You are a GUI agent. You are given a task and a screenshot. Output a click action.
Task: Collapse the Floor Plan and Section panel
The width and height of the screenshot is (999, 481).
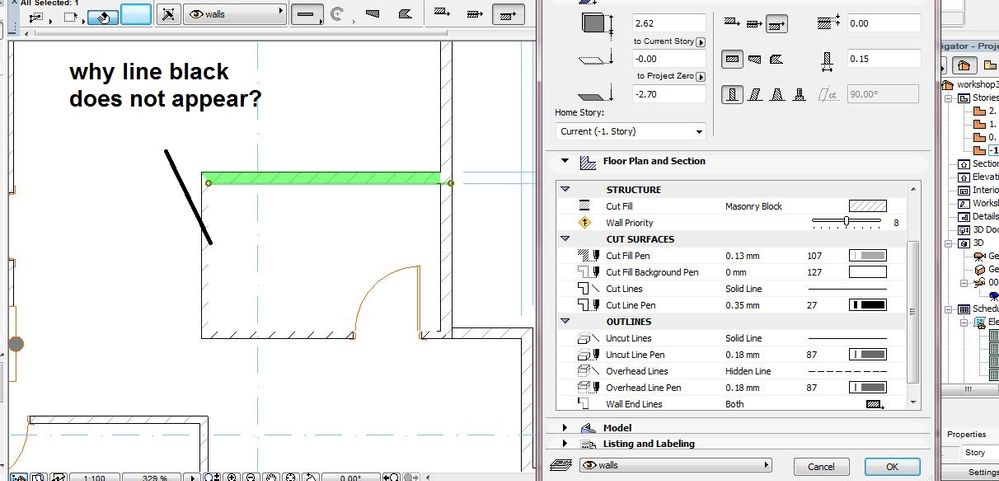pos(564,161)
